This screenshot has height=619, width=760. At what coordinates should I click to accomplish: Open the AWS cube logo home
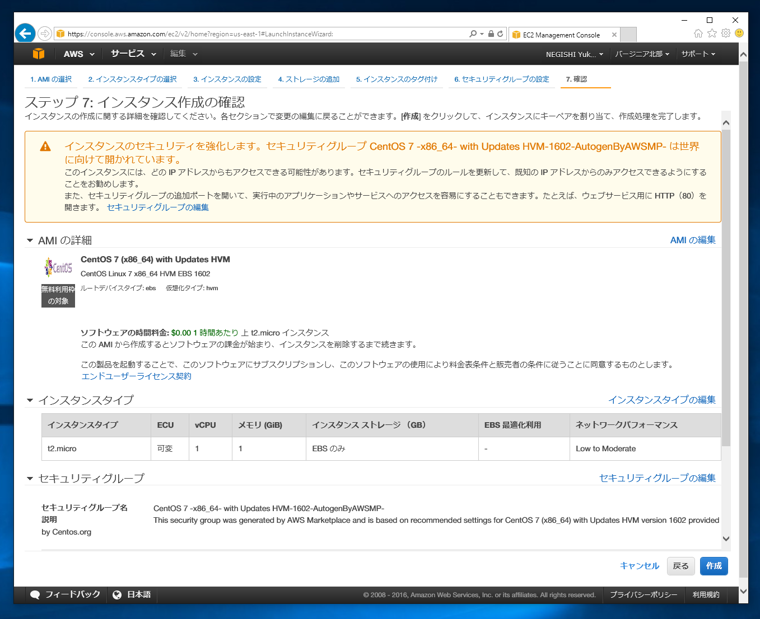(x=39, y=54)
